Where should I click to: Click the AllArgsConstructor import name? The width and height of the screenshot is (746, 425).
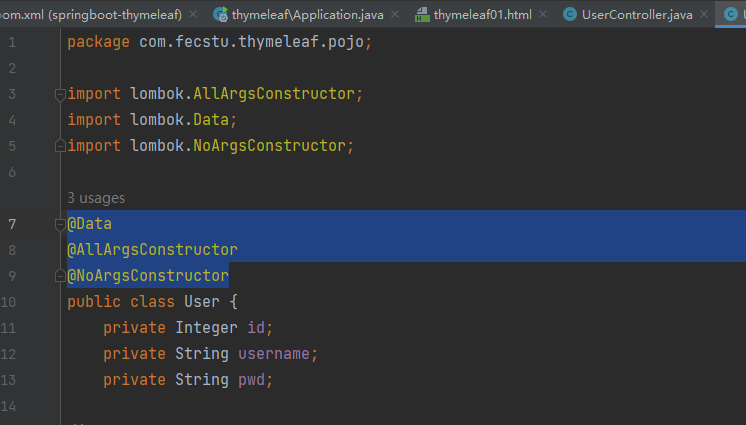tap(274, 94)
